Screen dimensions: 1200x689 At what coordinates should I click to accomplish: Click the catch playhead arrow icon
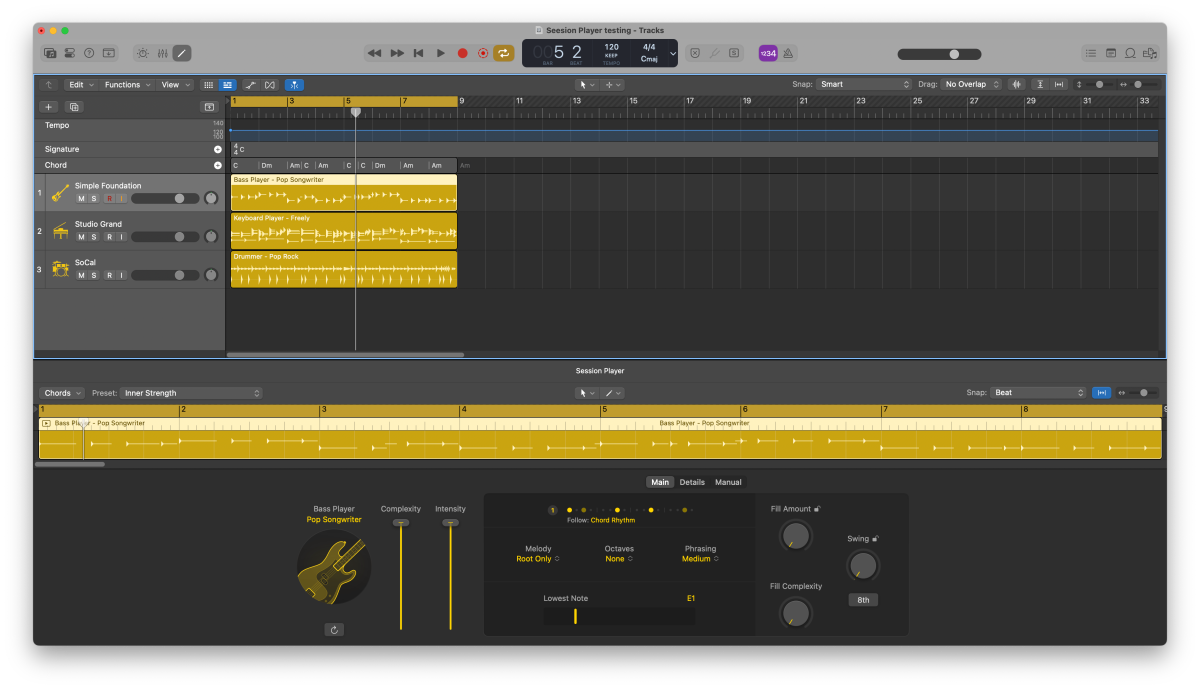48,85
